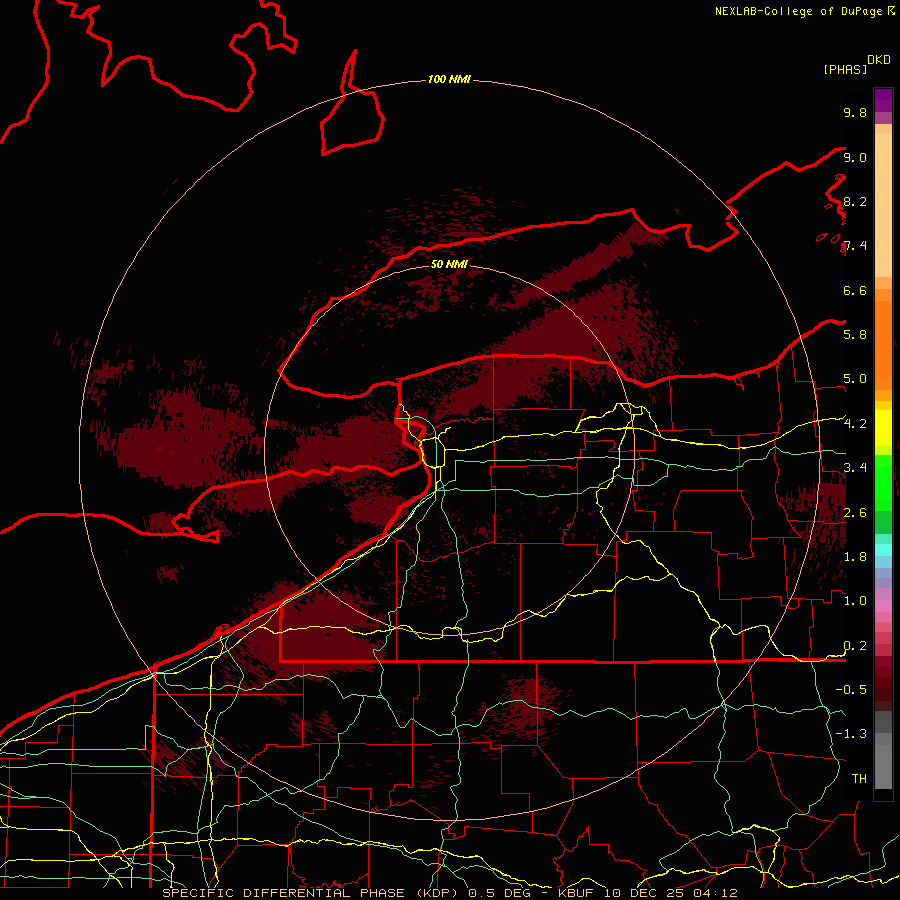Image resolution: width=900 pixels, height=900 pixels.
Task: Click the purple top segment of color bar
Action: [883, 100]
